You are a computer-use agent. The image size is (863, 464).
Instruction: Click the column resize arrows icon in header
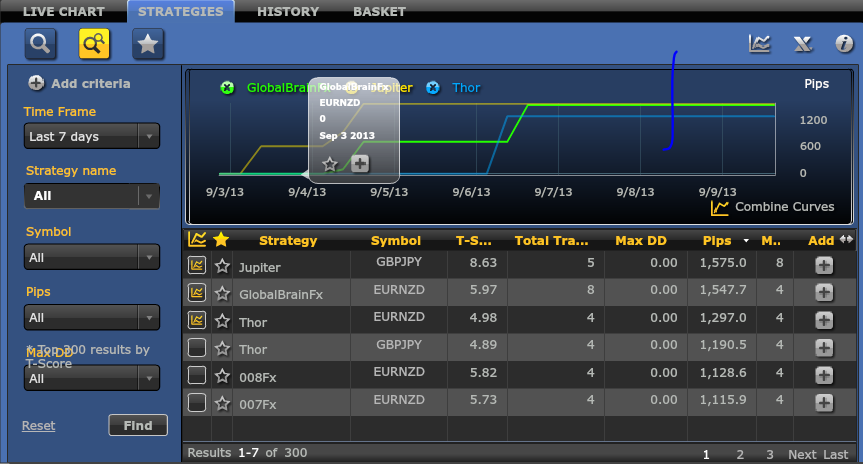click(846, 239)
